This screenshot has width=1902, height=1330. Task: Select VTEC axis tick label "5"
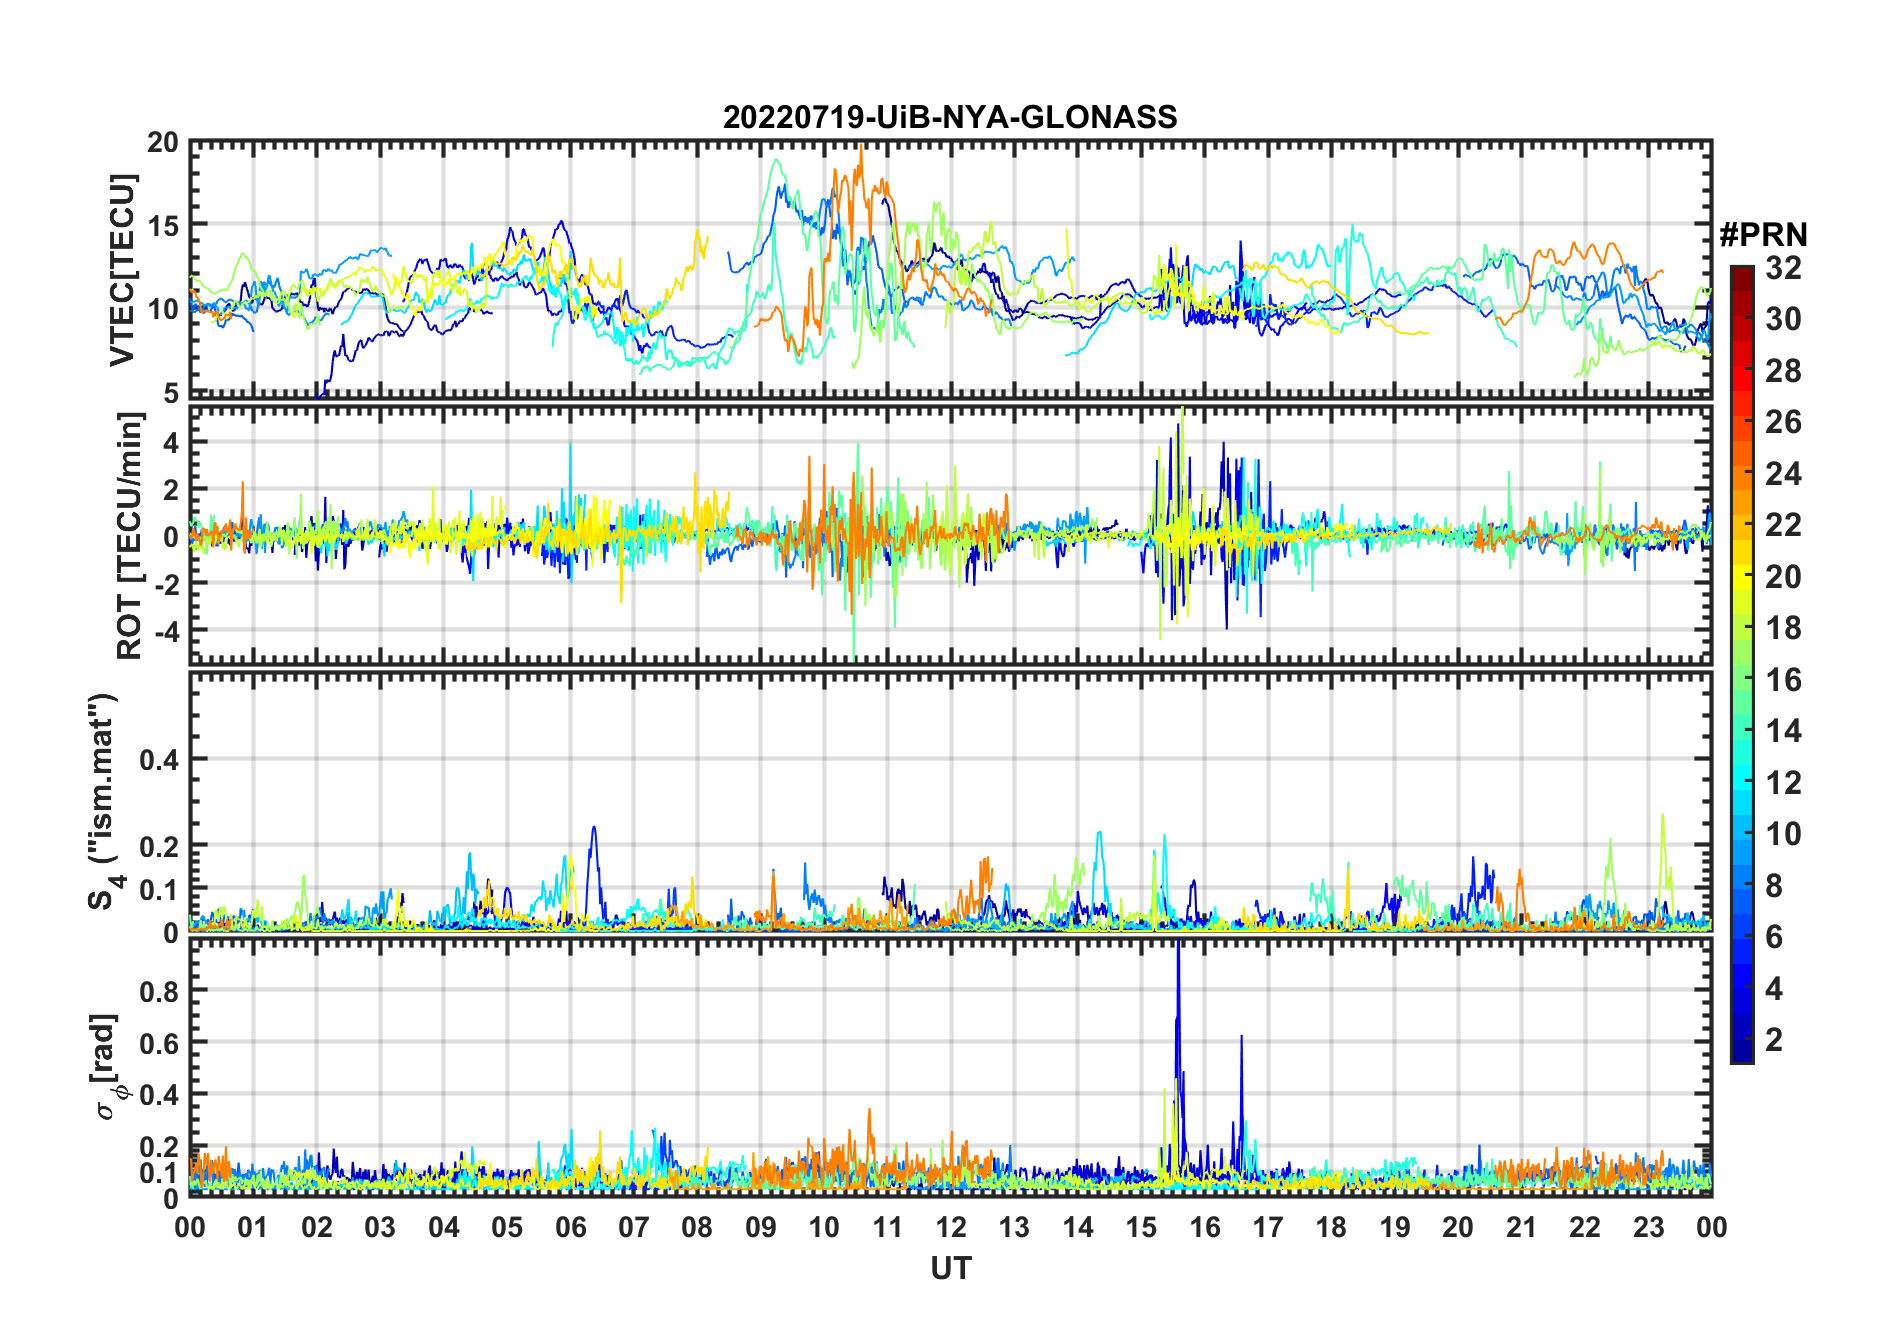tap(171, 393)
